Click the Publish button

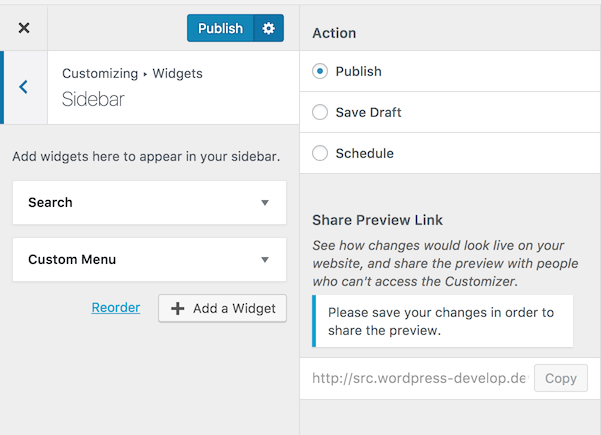[220, 28]
